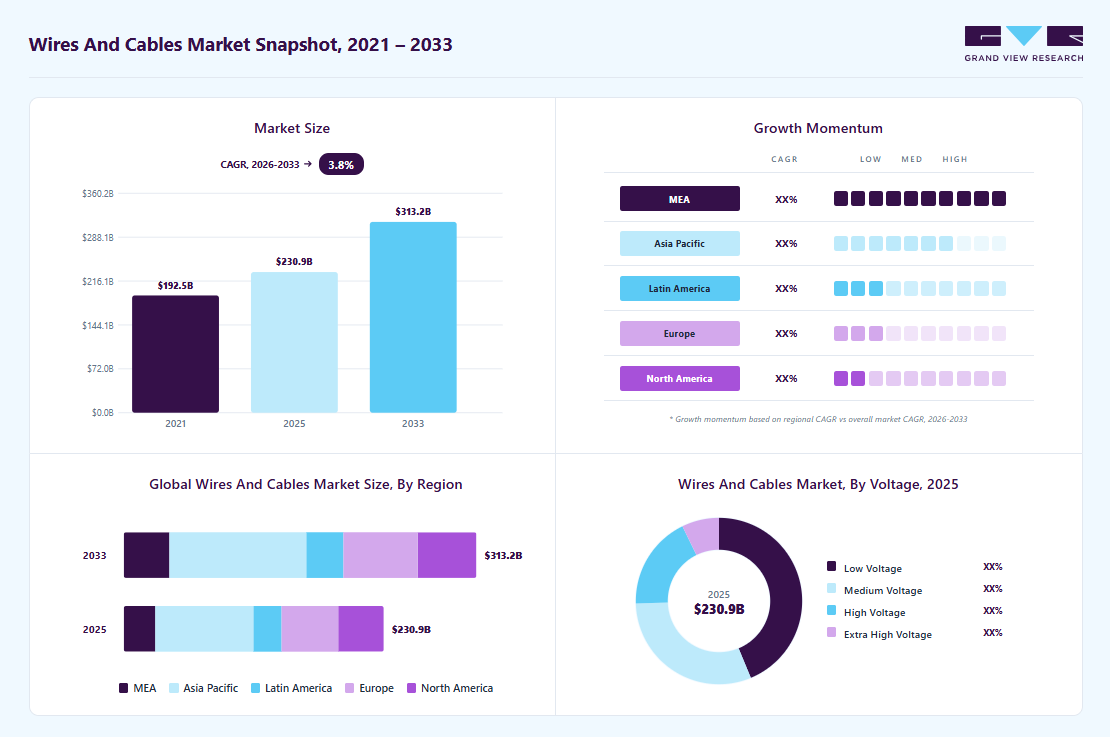Click the XX% CAGR value in the Europe row

coord(786,333)
